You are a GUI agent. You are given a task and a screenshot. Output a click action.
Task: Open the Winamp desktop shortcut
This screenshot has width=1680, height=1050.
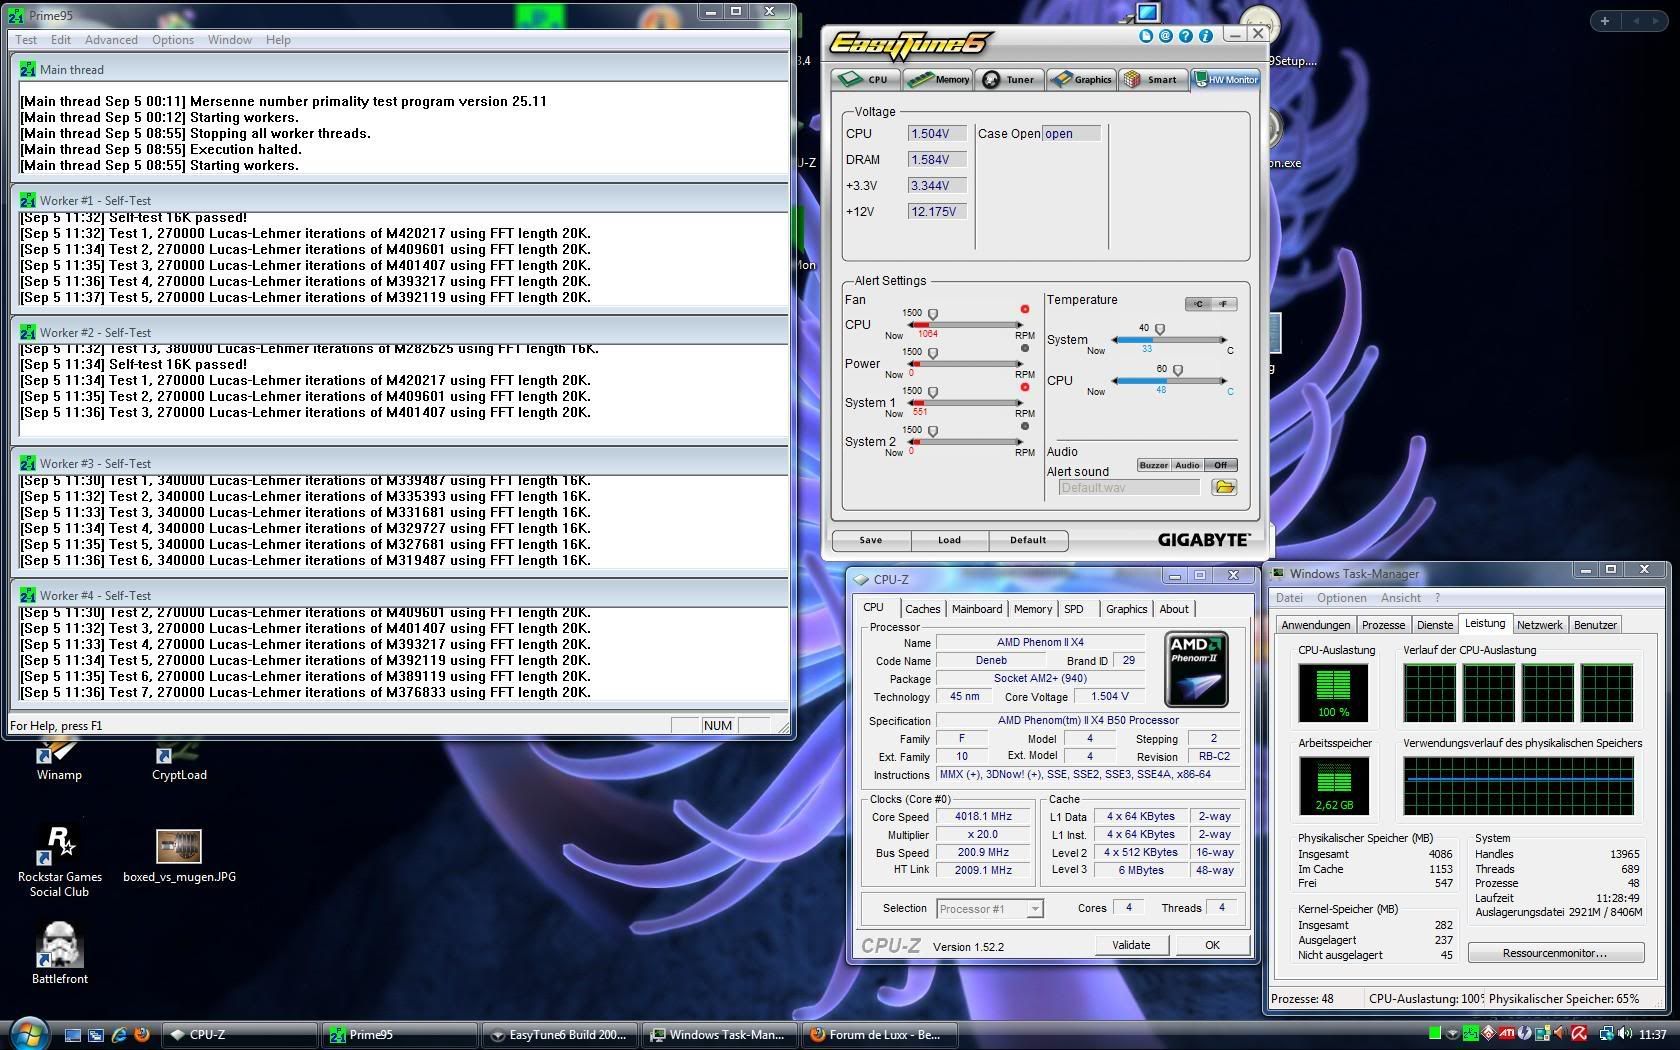coord(59,760)
